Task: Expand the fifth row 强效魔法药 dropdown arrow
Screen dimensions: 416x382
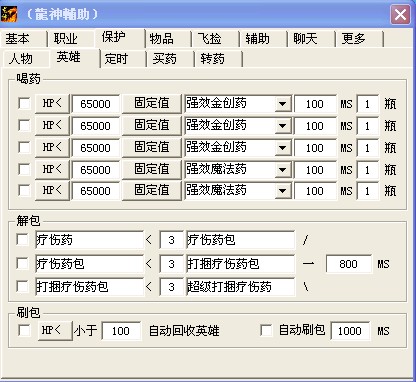Action: (283, 191)
